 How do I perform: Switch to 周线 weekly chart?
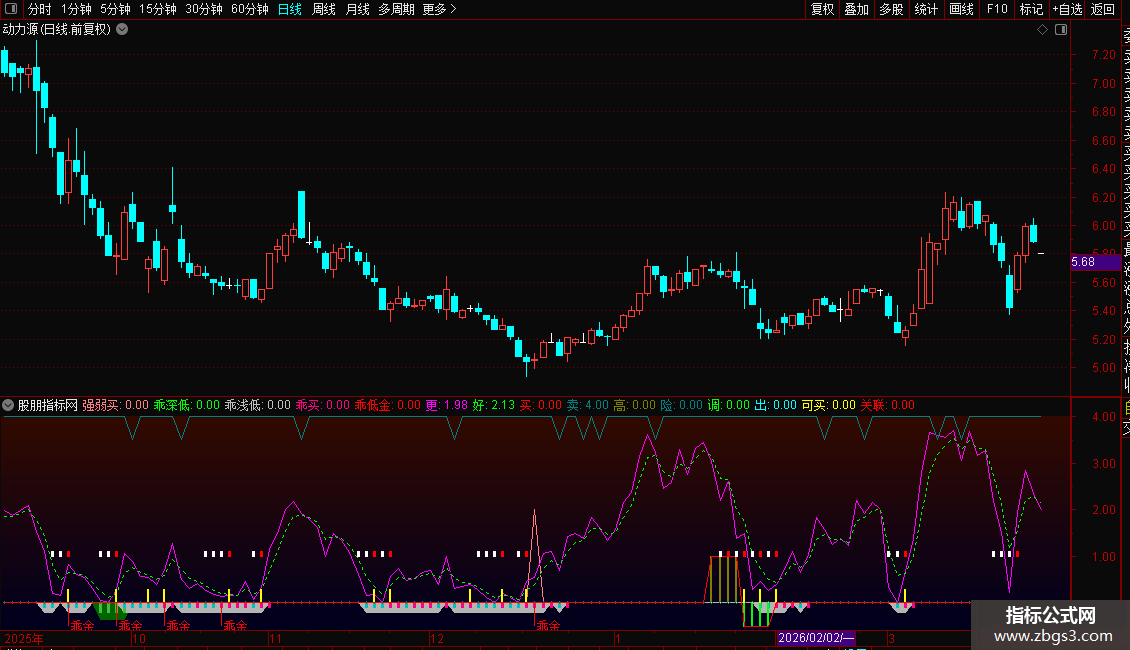point(324,9)
